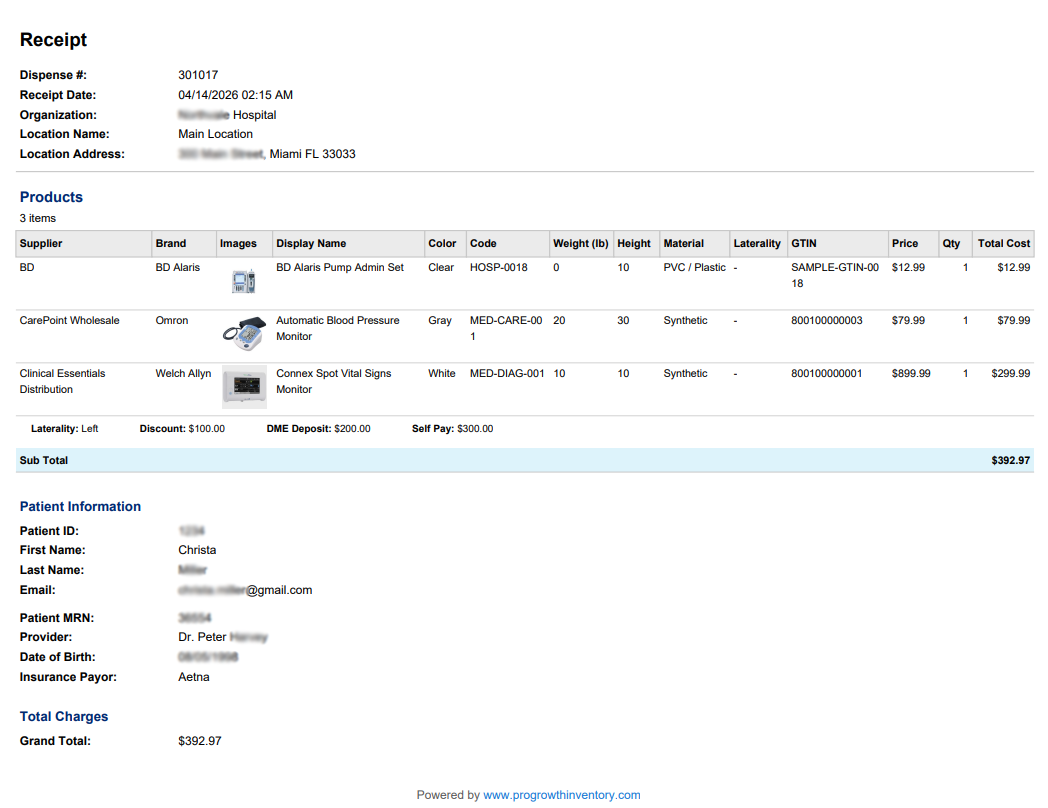Click the CarePoint Wholesale supplier cell
This screenshot has height=808, width=1048.
(x=70, y=320)
